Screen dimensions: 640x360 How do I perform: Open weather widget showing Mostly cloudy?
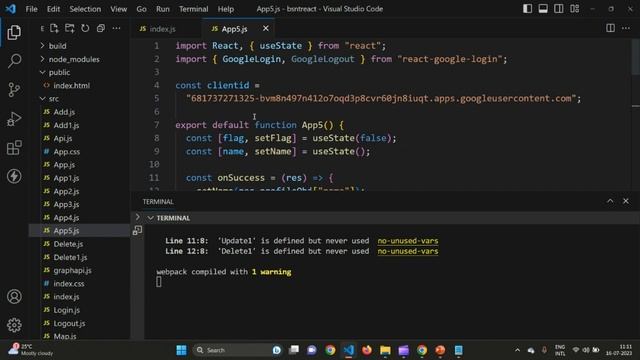31,350
